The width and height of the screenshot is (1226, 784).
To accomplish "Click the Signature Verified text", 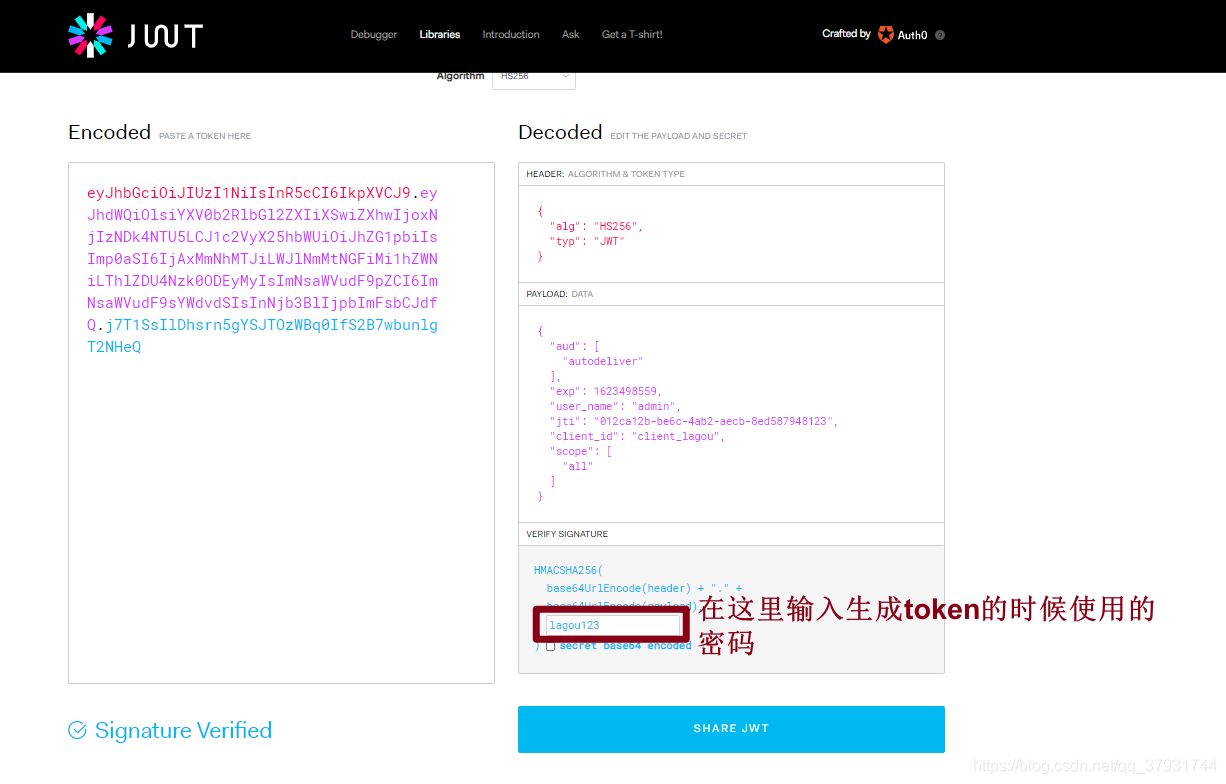I will 183,731.
